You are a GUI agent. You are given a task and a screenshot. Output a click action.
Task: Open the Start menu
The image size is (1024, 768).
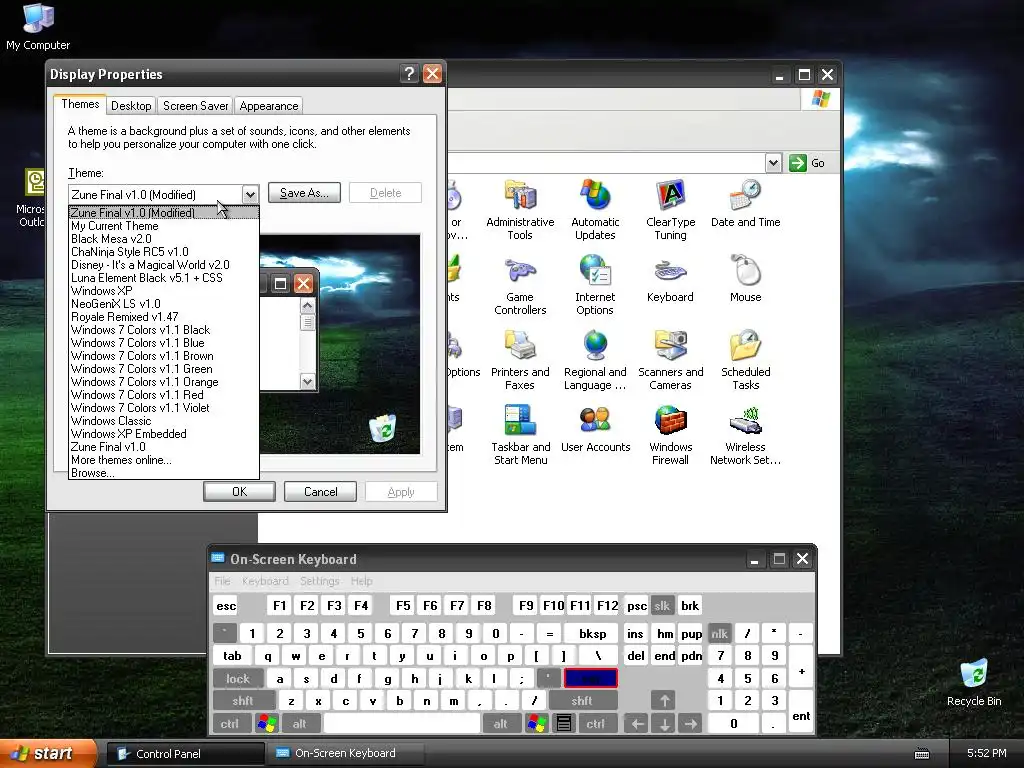tap(47, 754)
